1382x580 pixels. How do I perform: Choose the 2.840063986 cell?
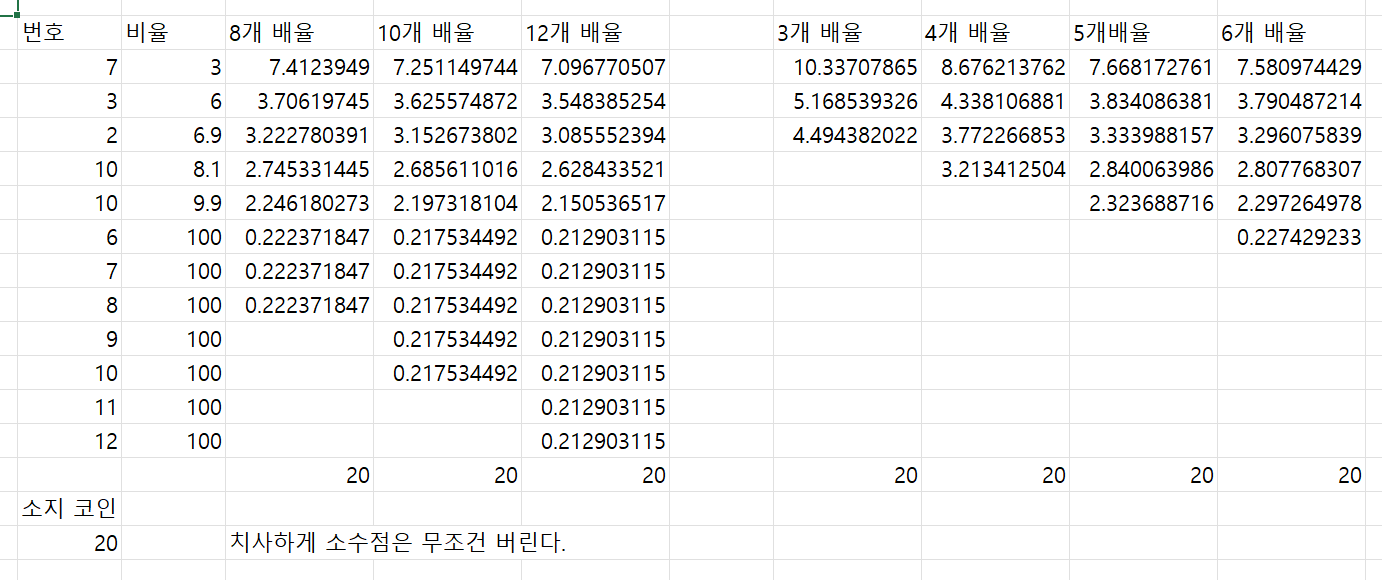1144,170
